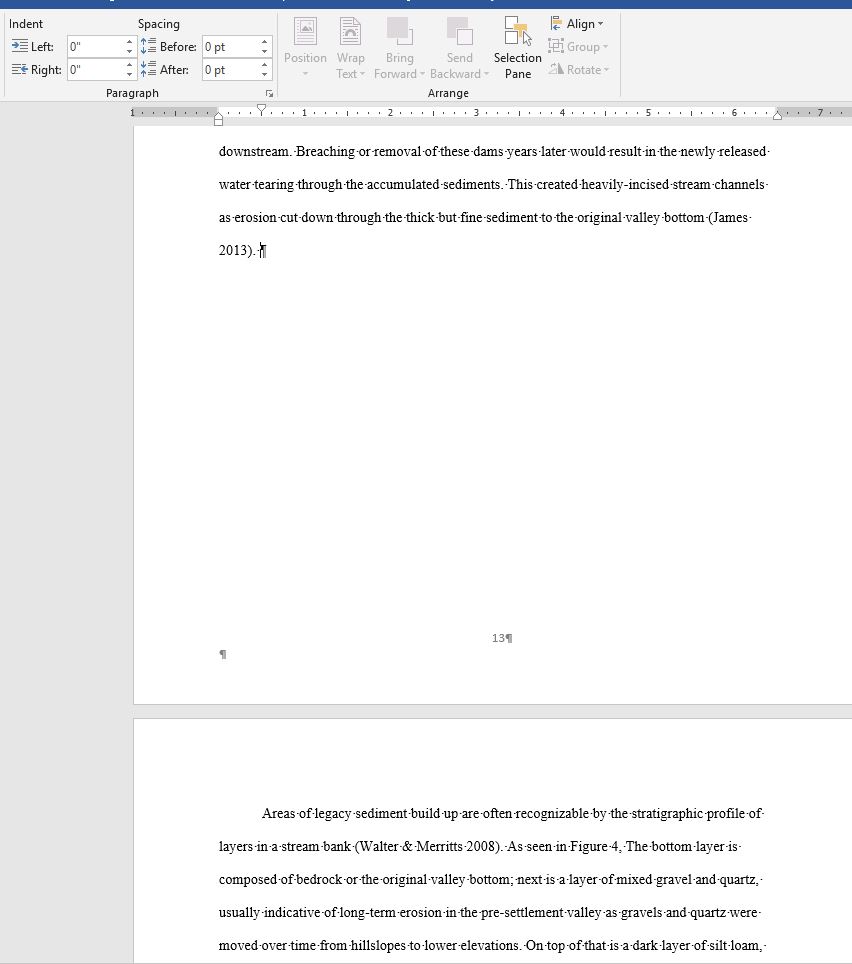Decrease the After spacing stepper
Image resolution: width=852 pixels, height=964 pixels.
(263, 74)
